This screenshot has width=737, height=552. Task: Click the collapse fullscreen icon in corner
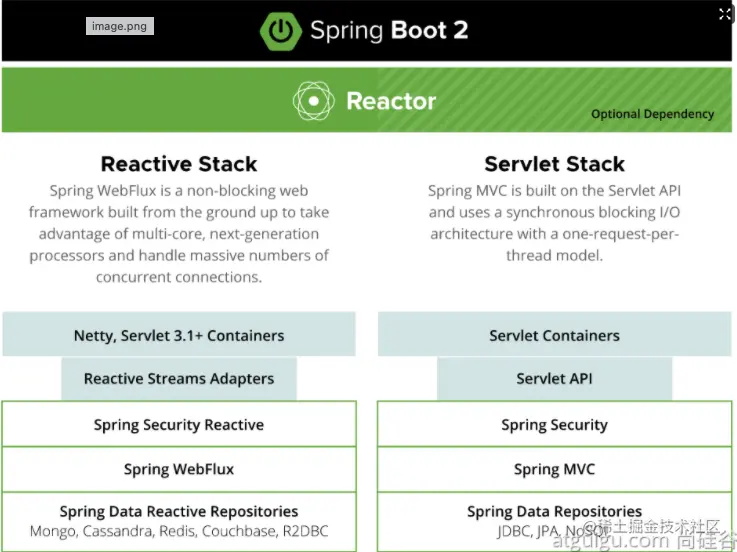(x=725, y=14)
